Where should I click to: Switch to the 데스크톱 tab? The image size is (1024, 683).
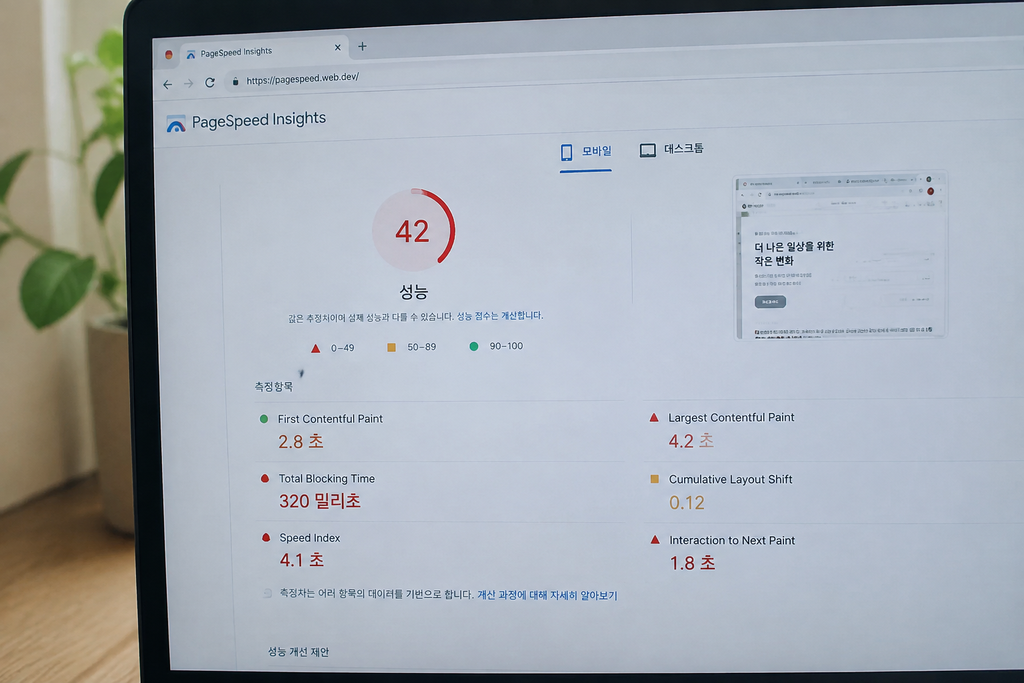pyautogui.click(x=671, y=150)
